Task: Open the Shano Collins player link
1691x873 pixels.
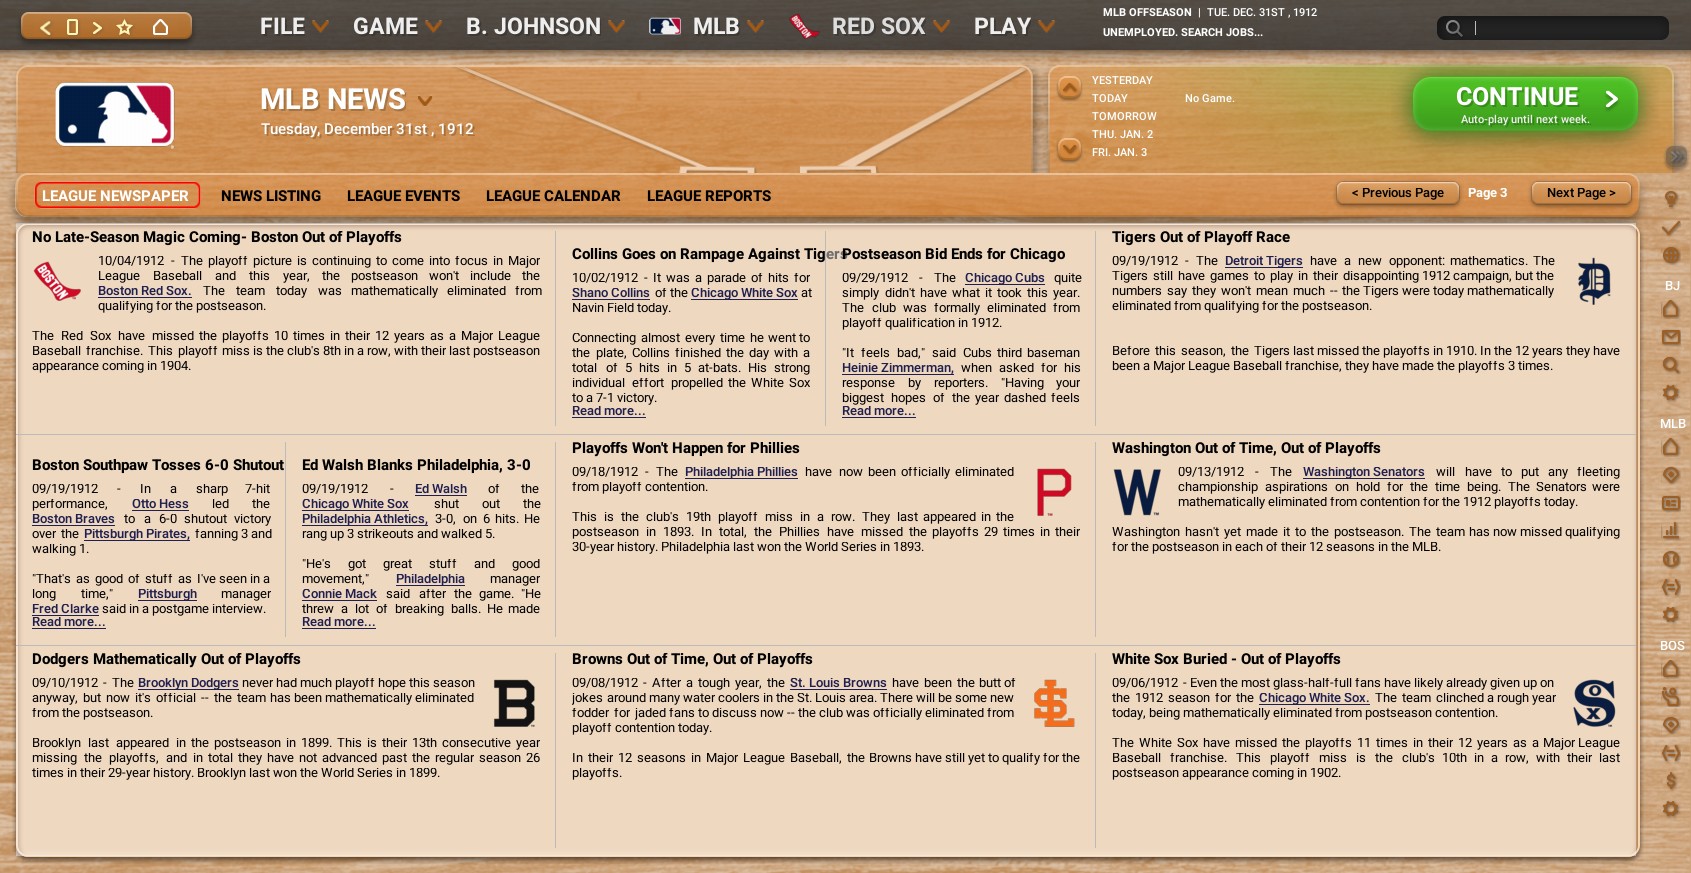Action: coord(610,293)
